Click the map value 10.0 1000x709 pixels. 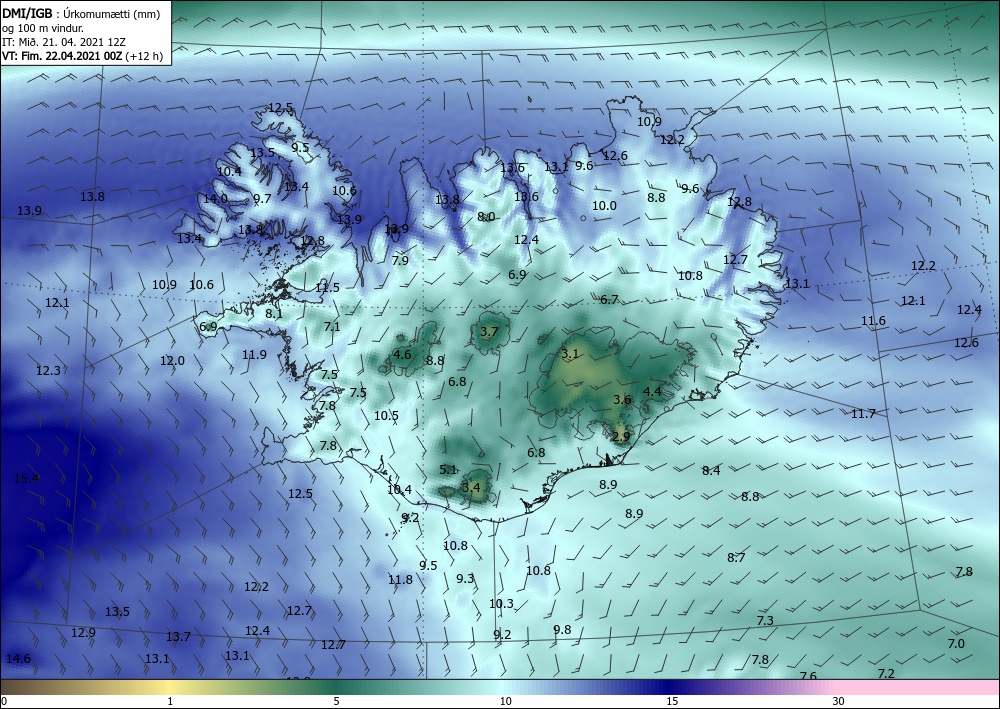[604, 205]
